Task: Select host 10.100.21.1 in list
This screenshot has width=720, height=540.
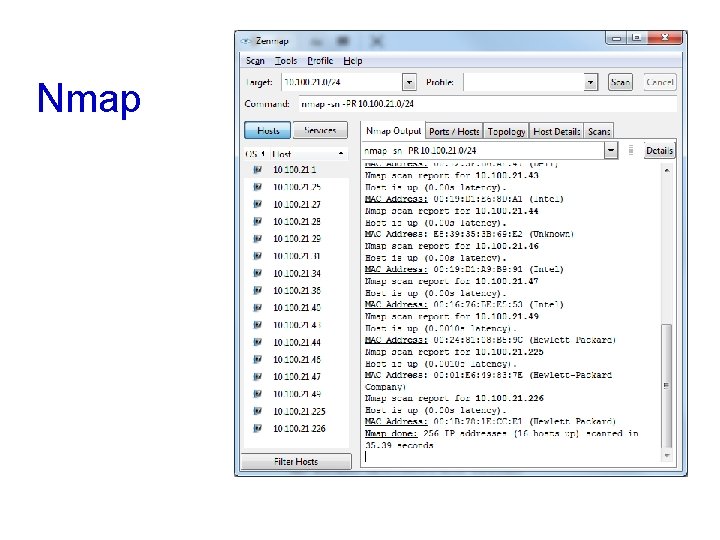Action: pos(296,169)
